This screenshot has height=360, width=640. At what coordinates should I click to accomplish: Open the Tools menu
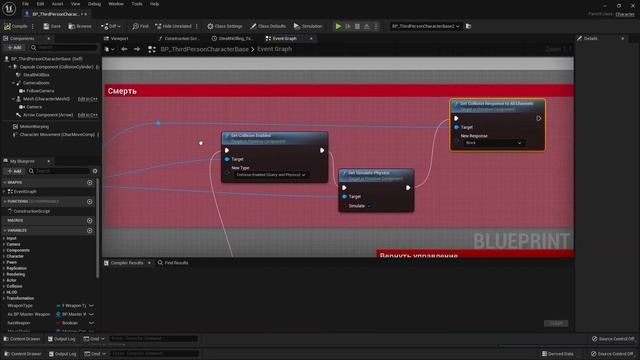pyautogui.click(x=137, y=4)
